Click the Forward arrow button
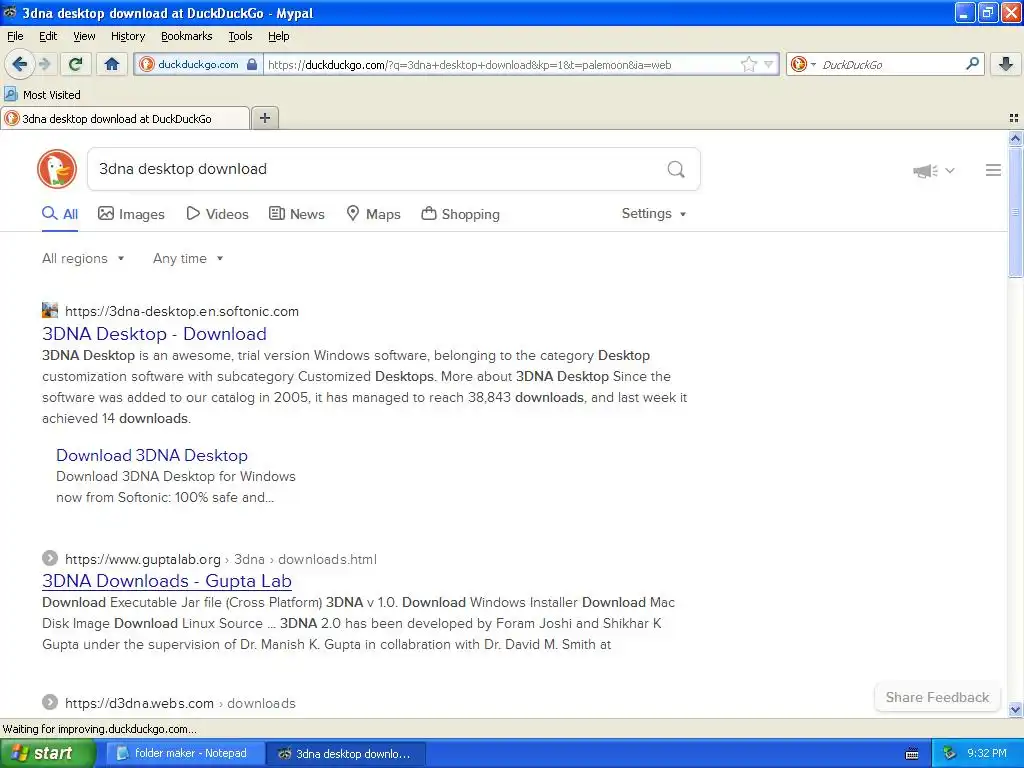The image size is (1024, 768). [x=44, y=64]
